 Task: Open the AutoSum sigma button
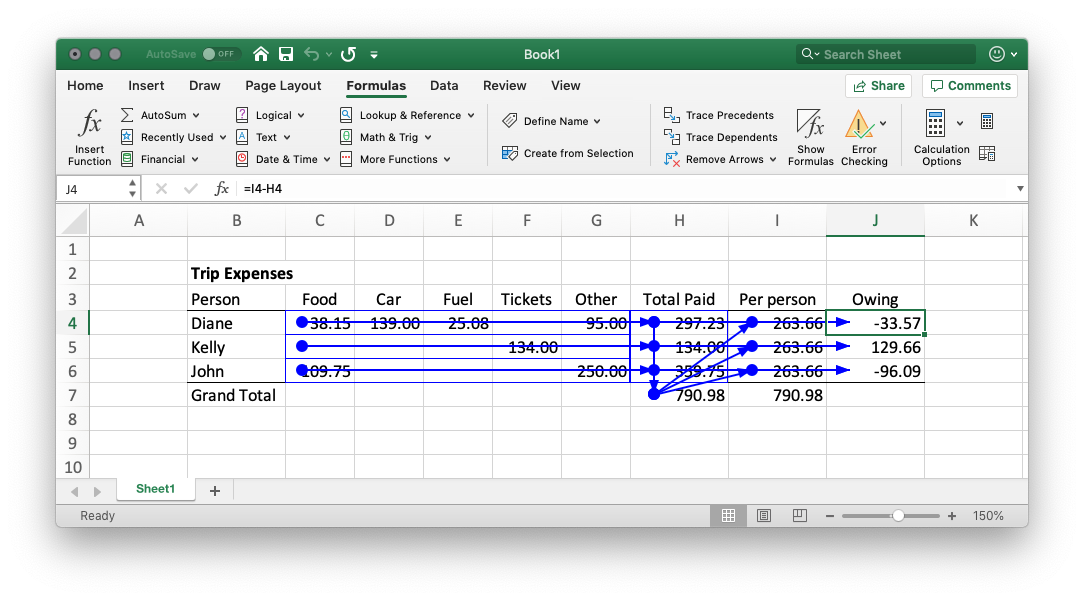(x=127, y=115)
